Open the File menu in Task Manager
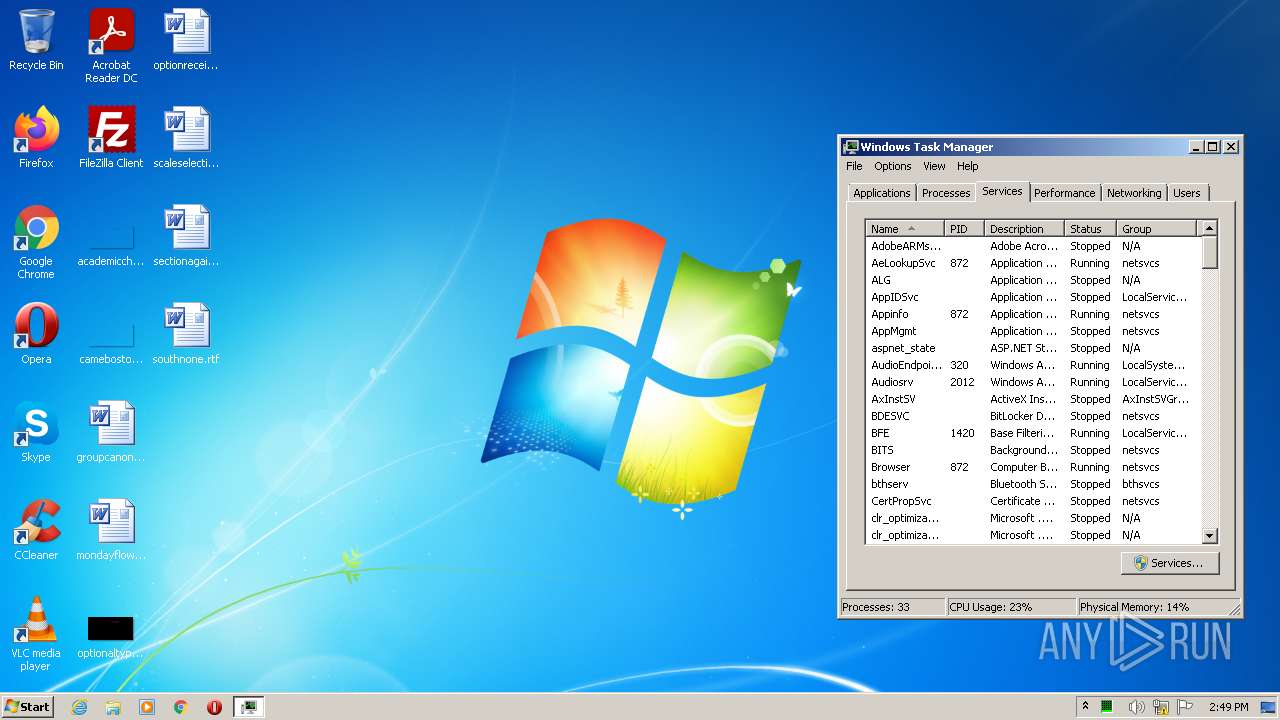The width and height of the screenshot is (1280, 720). [x=854, y=166]
